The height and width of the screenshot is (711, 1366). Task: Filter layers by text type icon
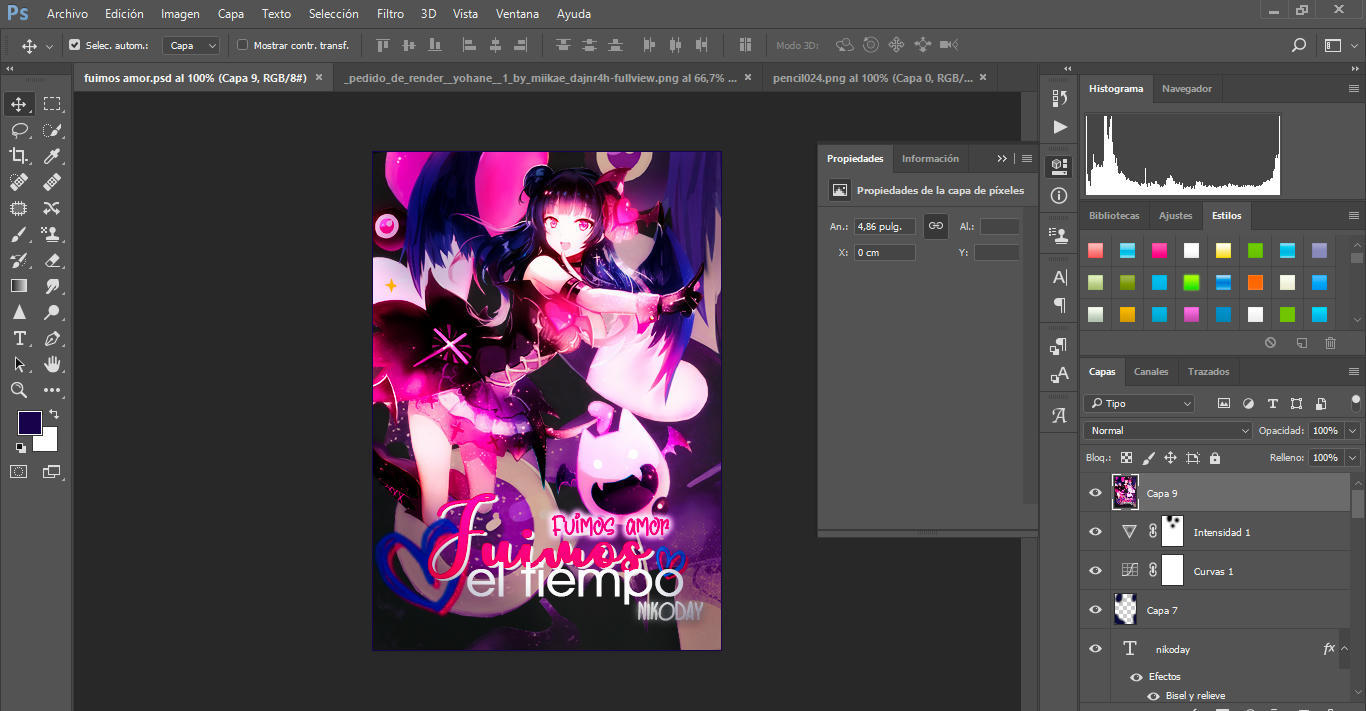click(x=1272, y=404)
